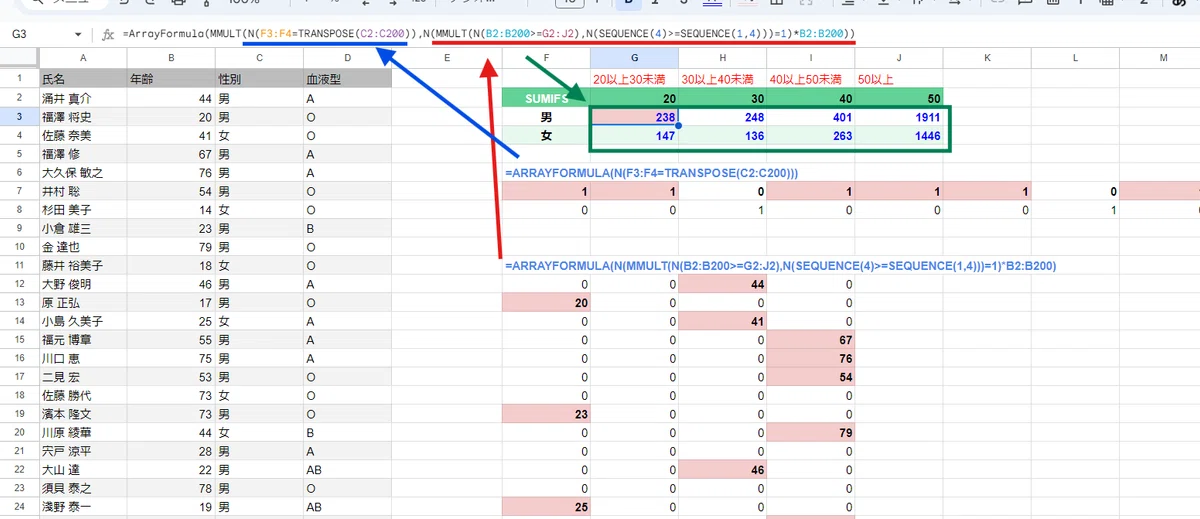Select result cell 147
The image size is (1200, 519).
pos(634,135)
